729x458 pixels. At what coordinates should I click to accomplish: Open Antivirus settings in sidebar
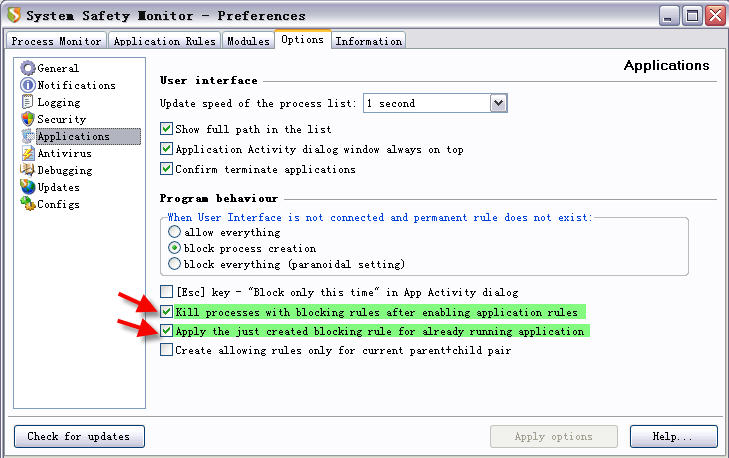64,153
